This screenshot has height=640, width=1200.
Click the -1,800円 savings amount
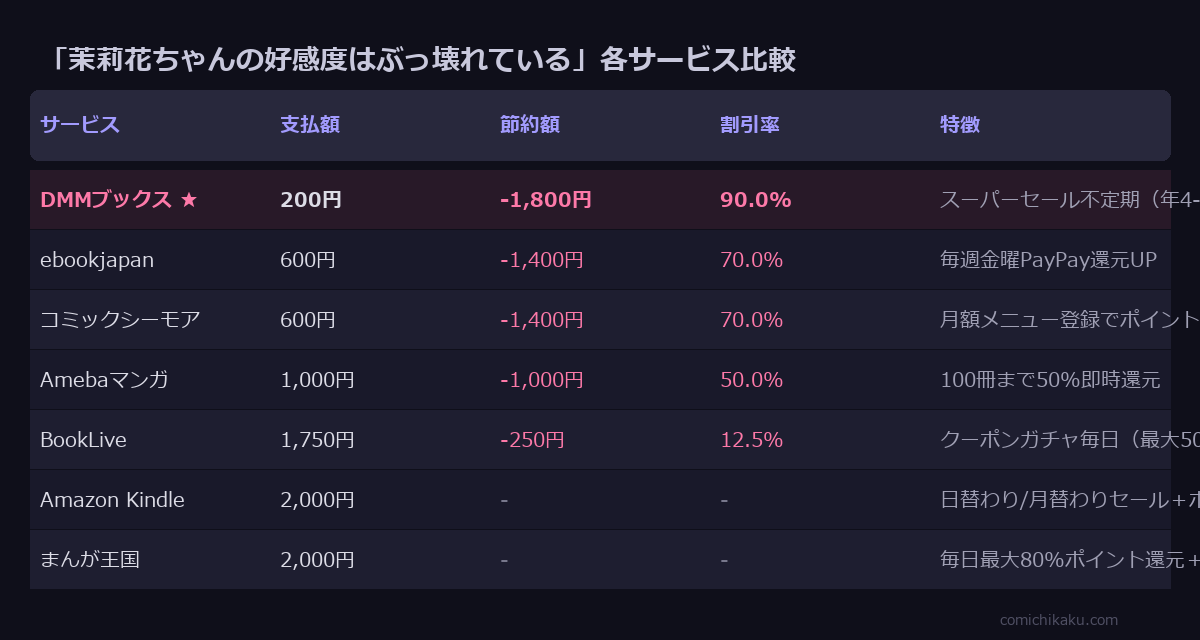coord(546,200)
